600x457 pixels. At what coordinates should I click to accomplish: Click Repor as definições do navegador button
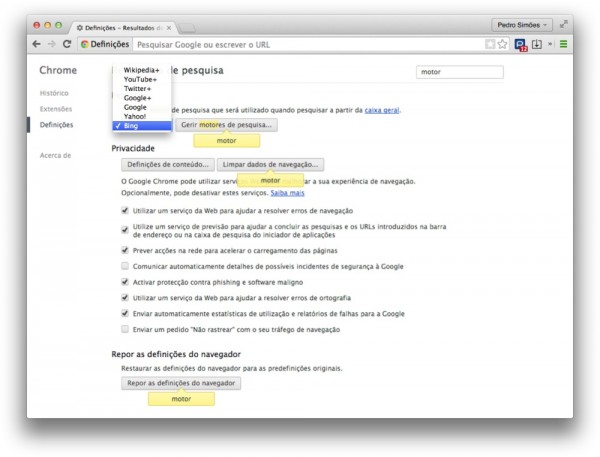[x=181, y=383]
